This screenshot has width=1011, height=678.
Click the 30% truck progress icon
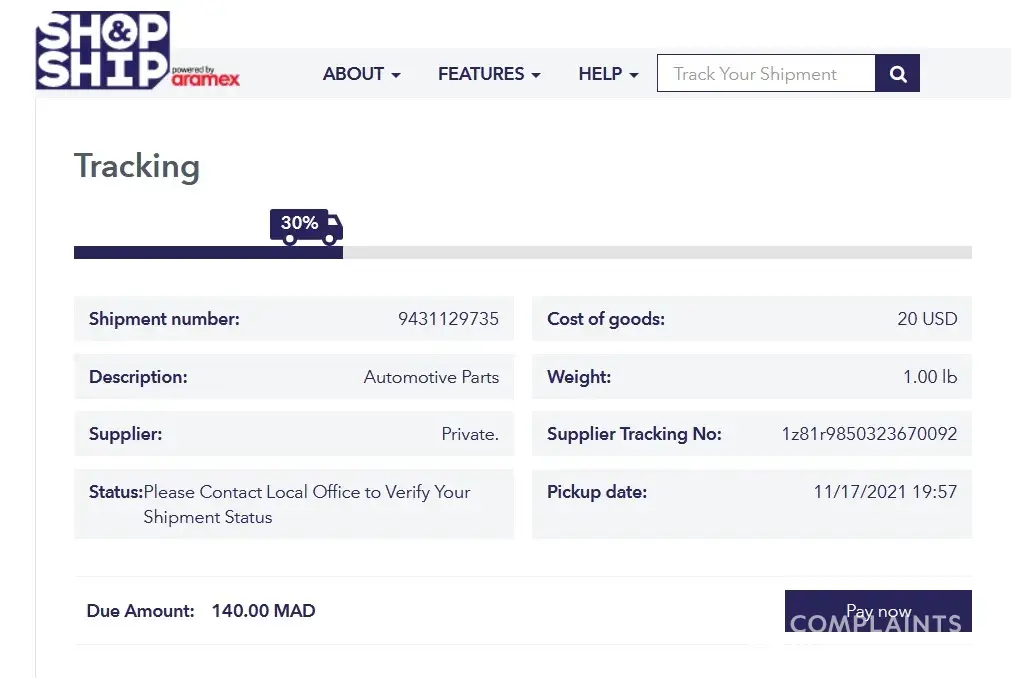(306, 226)
